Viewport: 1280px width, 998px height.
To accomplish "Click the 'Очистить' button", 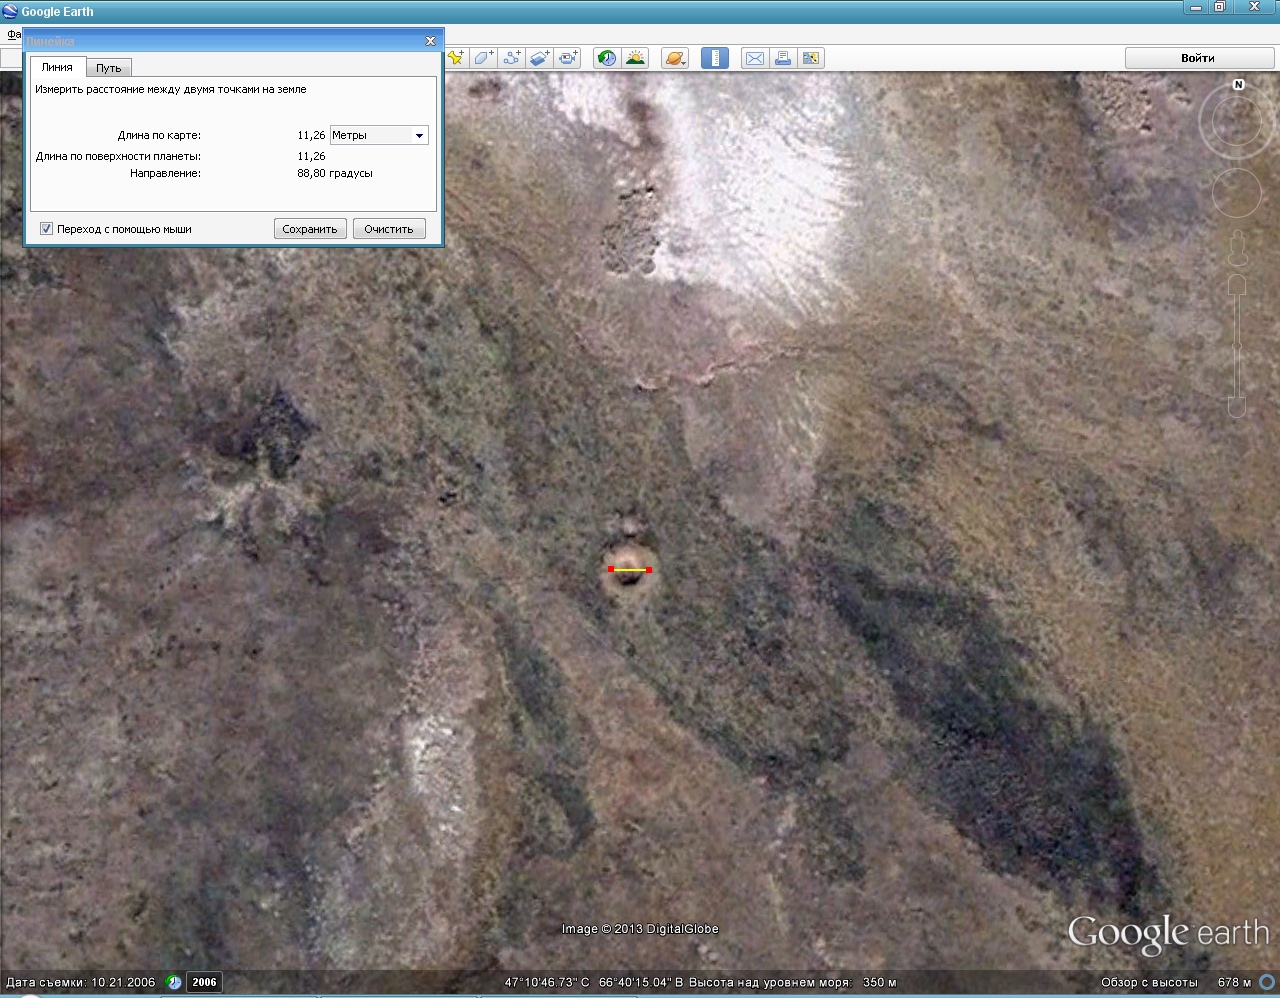I will 389,229.
